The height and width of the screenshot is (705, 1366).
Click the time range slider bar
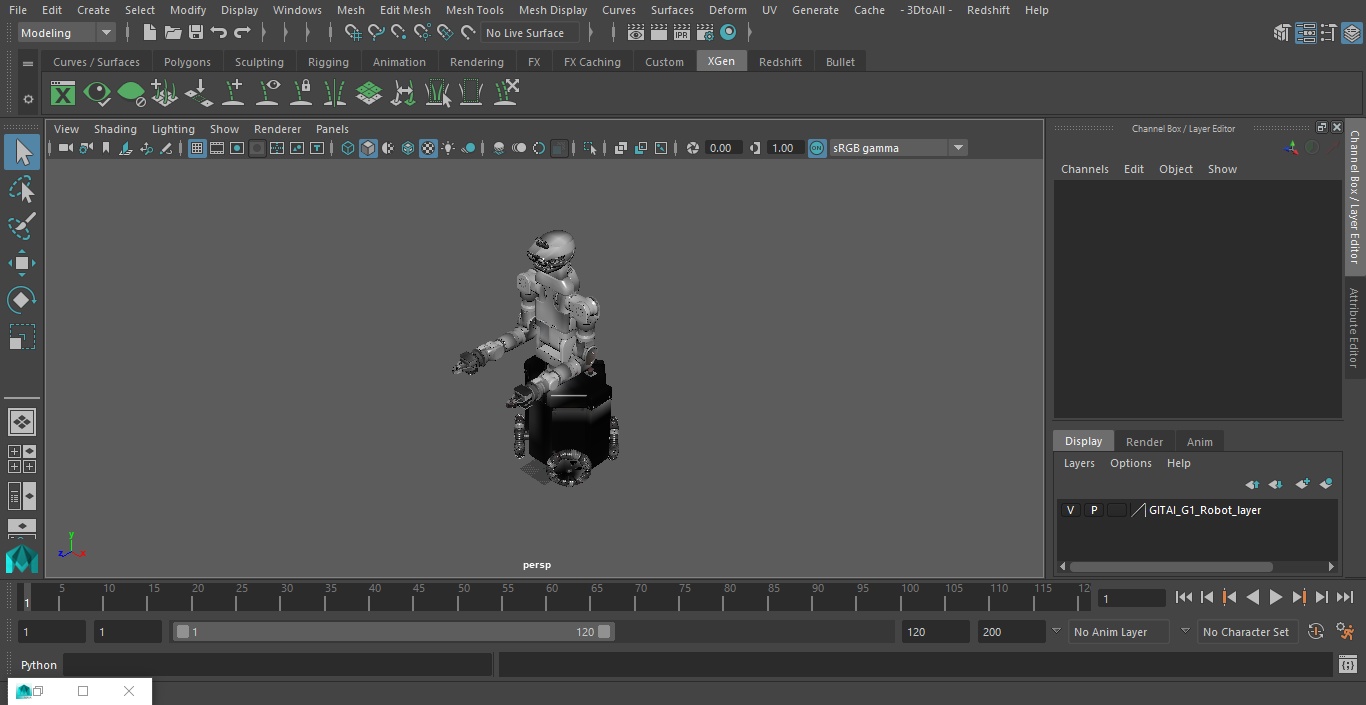tap(393, 632)
